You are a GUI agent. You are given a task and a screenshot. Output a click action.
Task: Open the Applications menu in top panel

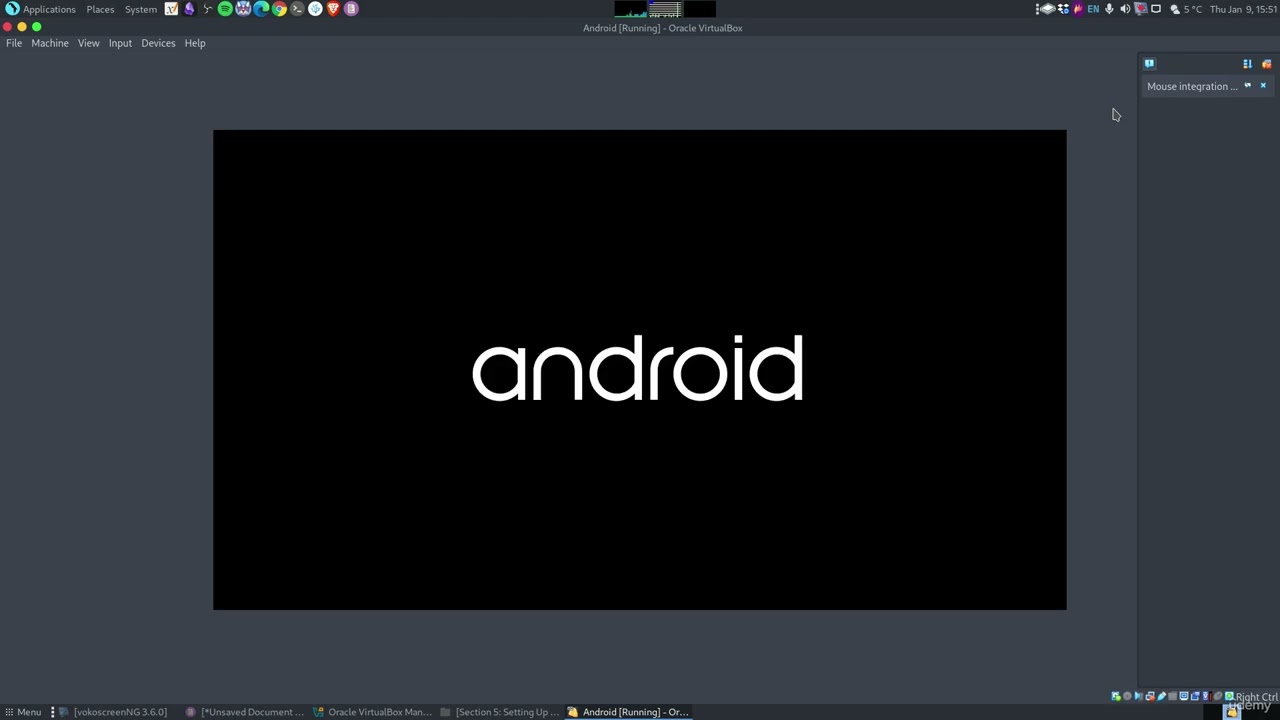40,9
